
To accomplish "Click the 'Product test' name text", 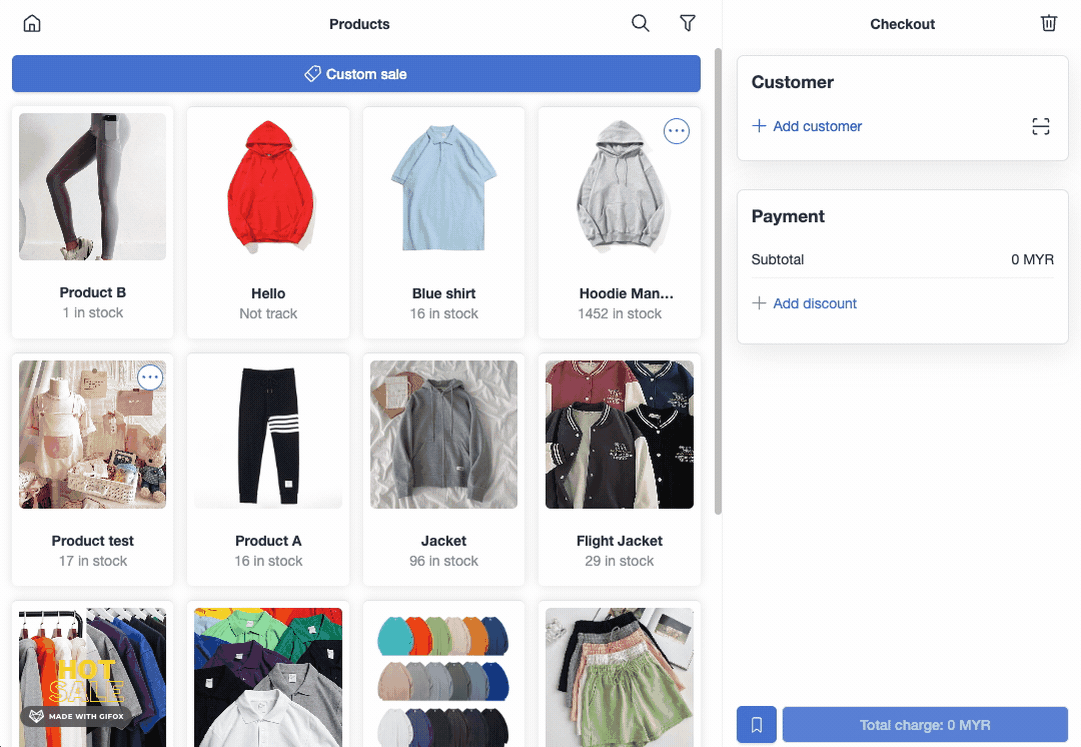I will [92, 541].
